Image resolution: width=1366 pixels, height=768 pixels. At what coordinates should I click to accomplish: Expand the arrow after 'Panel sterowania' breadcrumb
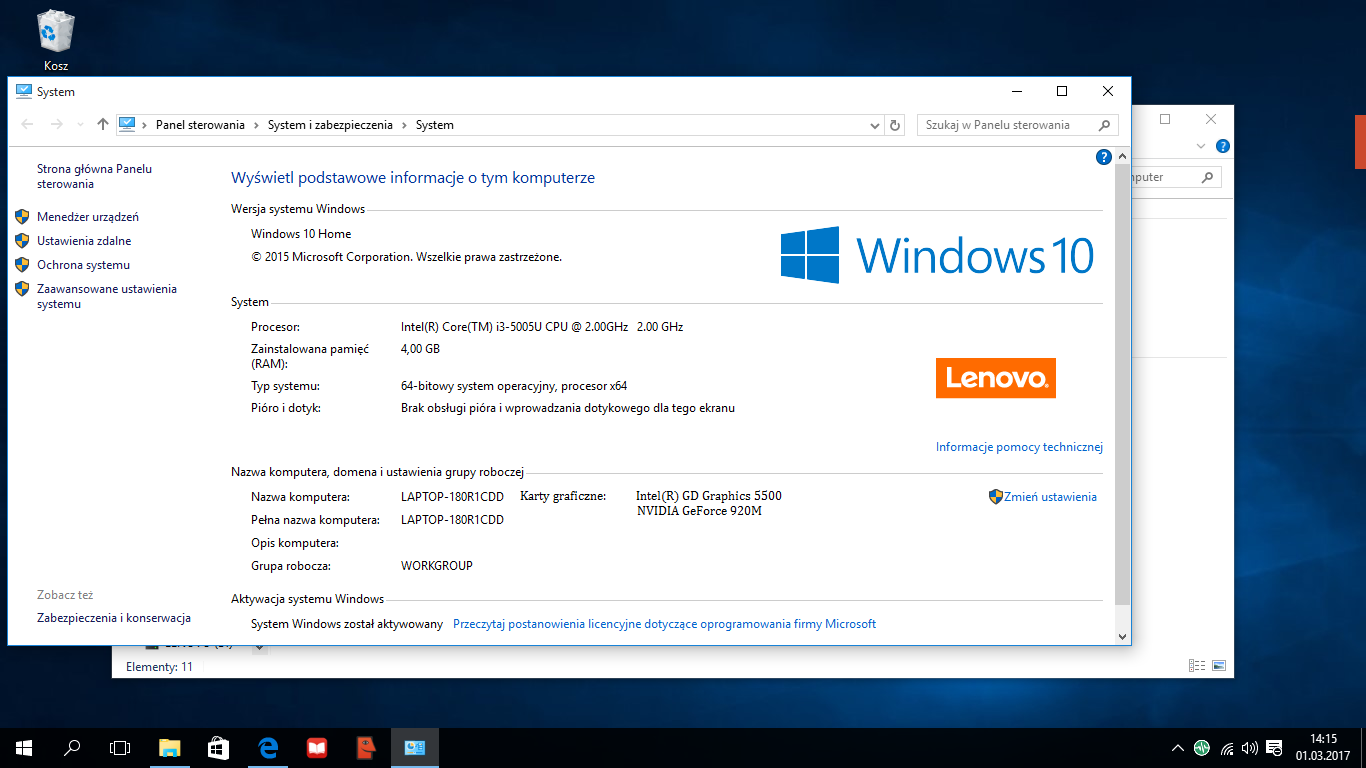(x=256, y=125)
